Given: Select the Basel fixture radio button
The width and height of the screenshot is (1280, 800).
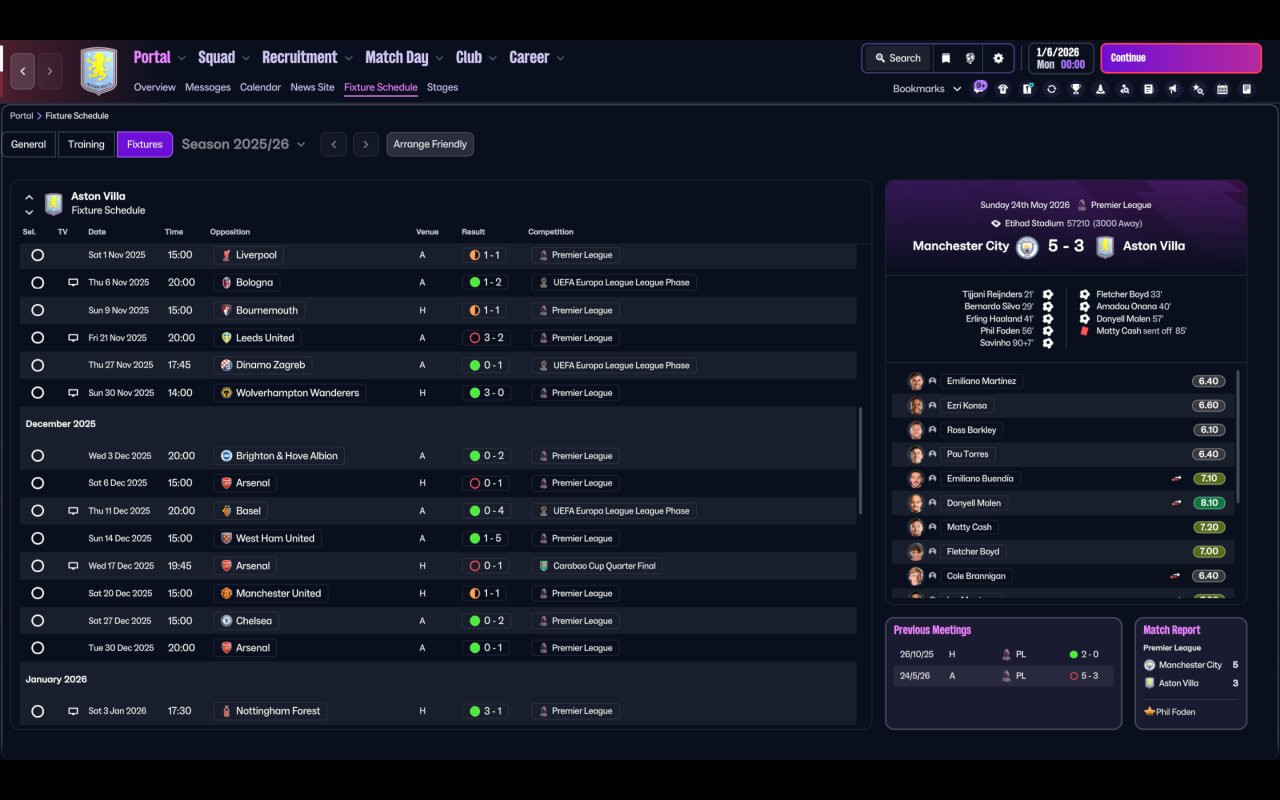Looking at the screenshot, I should coord(37,511).
